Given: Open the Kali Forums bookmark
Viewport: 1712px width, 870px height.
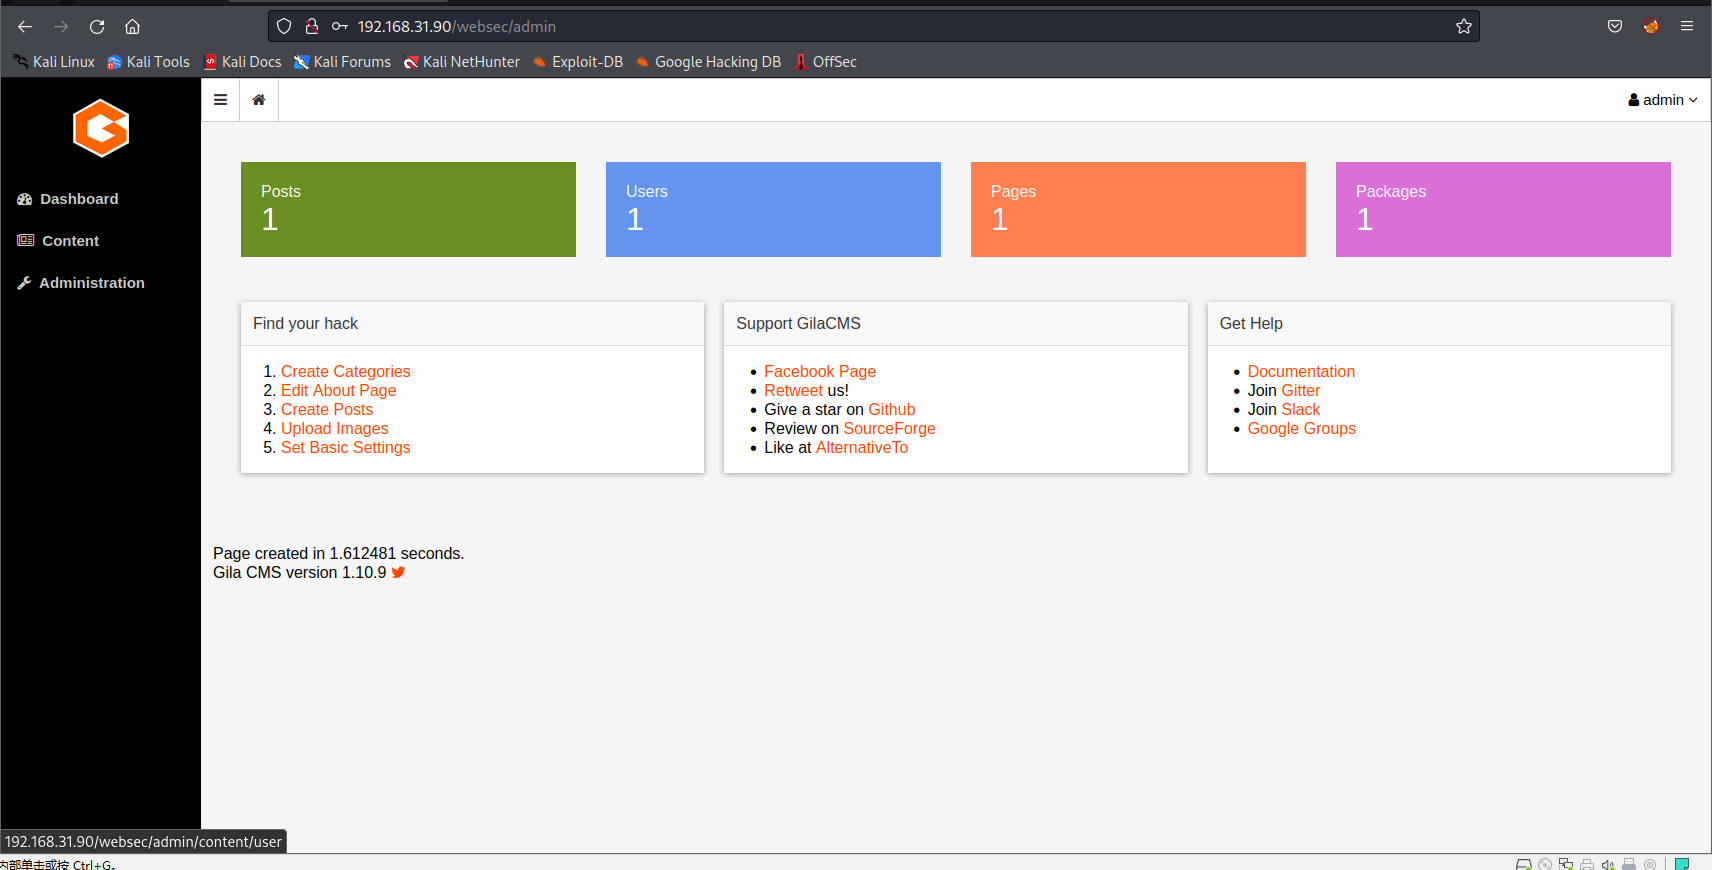Looking at the screenshot, I should click(342, 62).
